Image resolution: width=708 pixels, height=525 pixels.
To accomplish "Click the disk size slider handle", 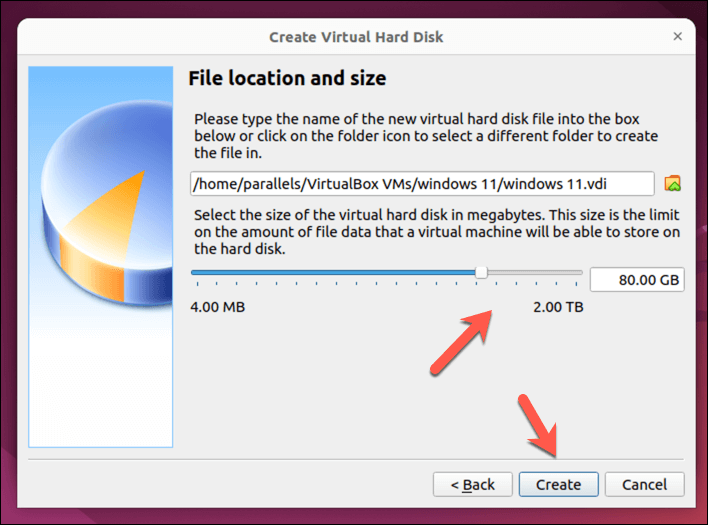I will click(481, 272).
